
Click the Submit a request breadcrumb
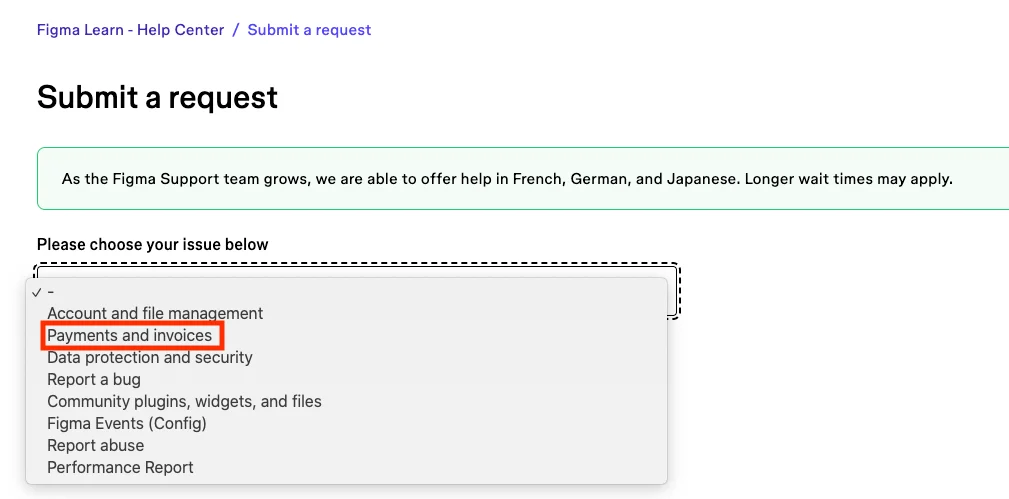[309, 30]
